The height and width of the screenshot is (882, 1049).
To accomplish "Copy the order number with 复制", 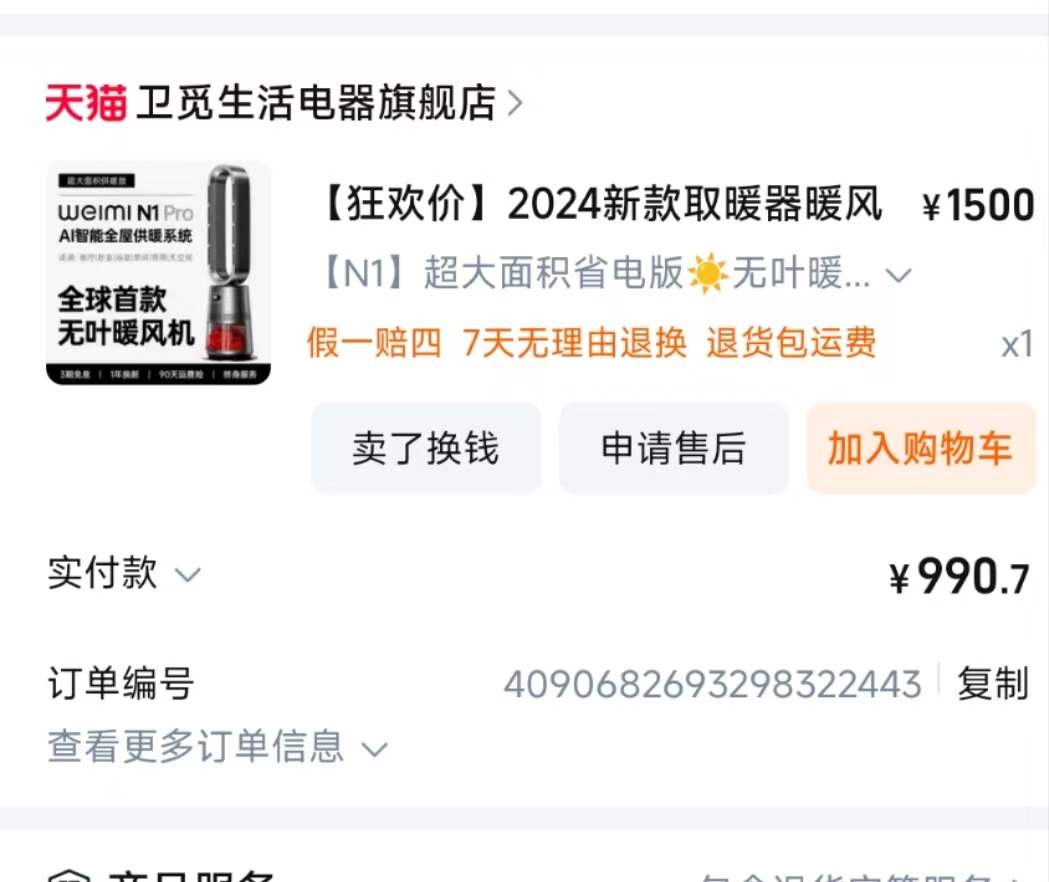I will (x=993, y=684).
